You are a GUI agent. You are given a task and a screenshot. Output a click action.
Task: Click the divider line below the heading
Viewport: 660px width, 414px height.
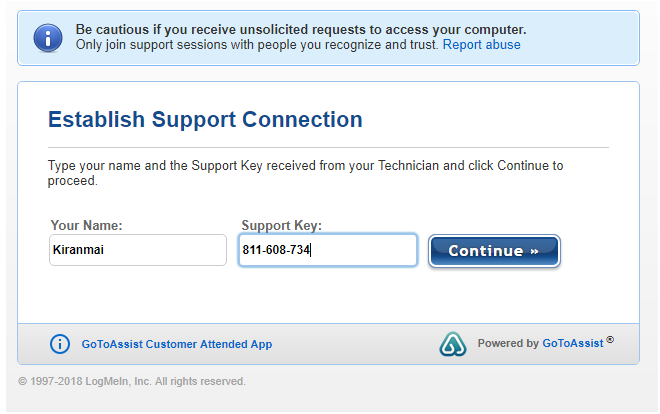click(x=328, y=147)
